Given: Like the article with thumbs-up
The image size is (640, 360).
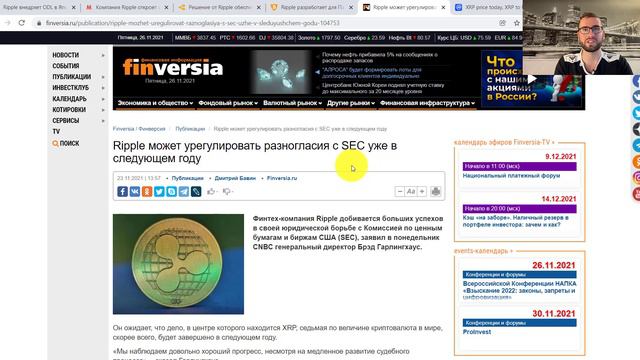Looking at the screenshot, I should pyautogui.click(x=211, y=191).
